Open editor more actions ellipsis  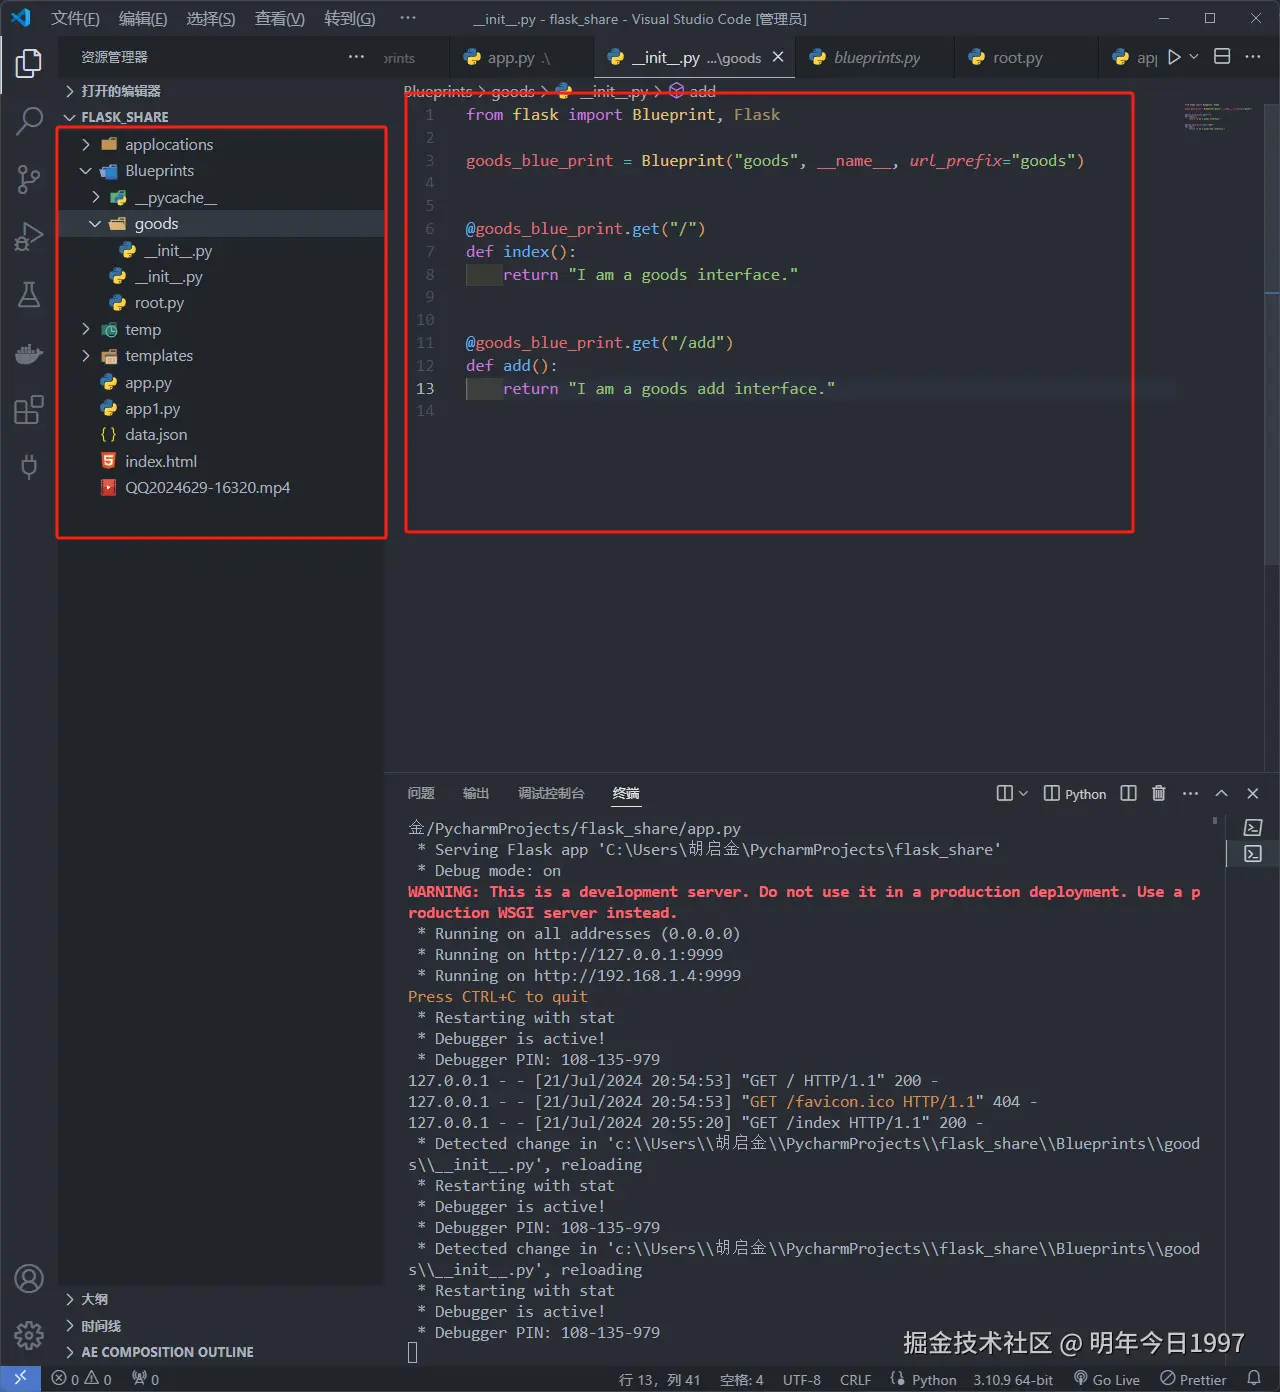1253,57
